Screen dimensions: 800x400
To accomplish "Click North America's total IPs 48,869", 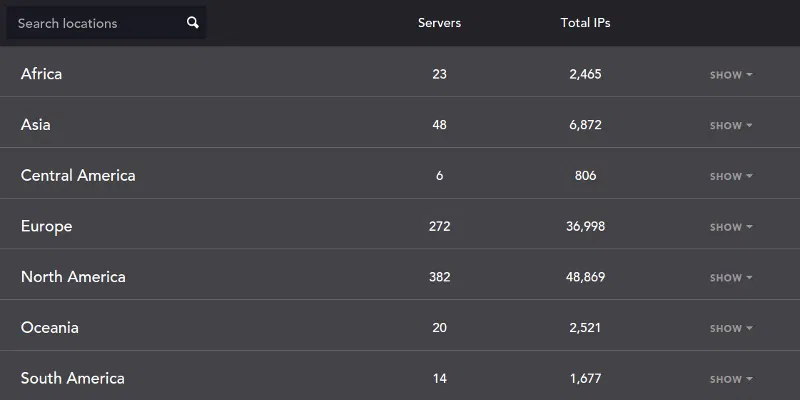I will tap(585, 277).
